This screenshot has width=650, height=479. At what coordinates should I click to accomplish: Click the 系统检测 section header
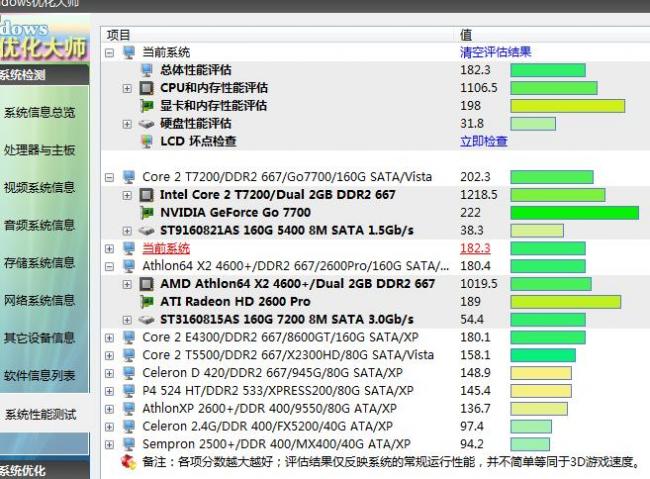tap(44, 75)
